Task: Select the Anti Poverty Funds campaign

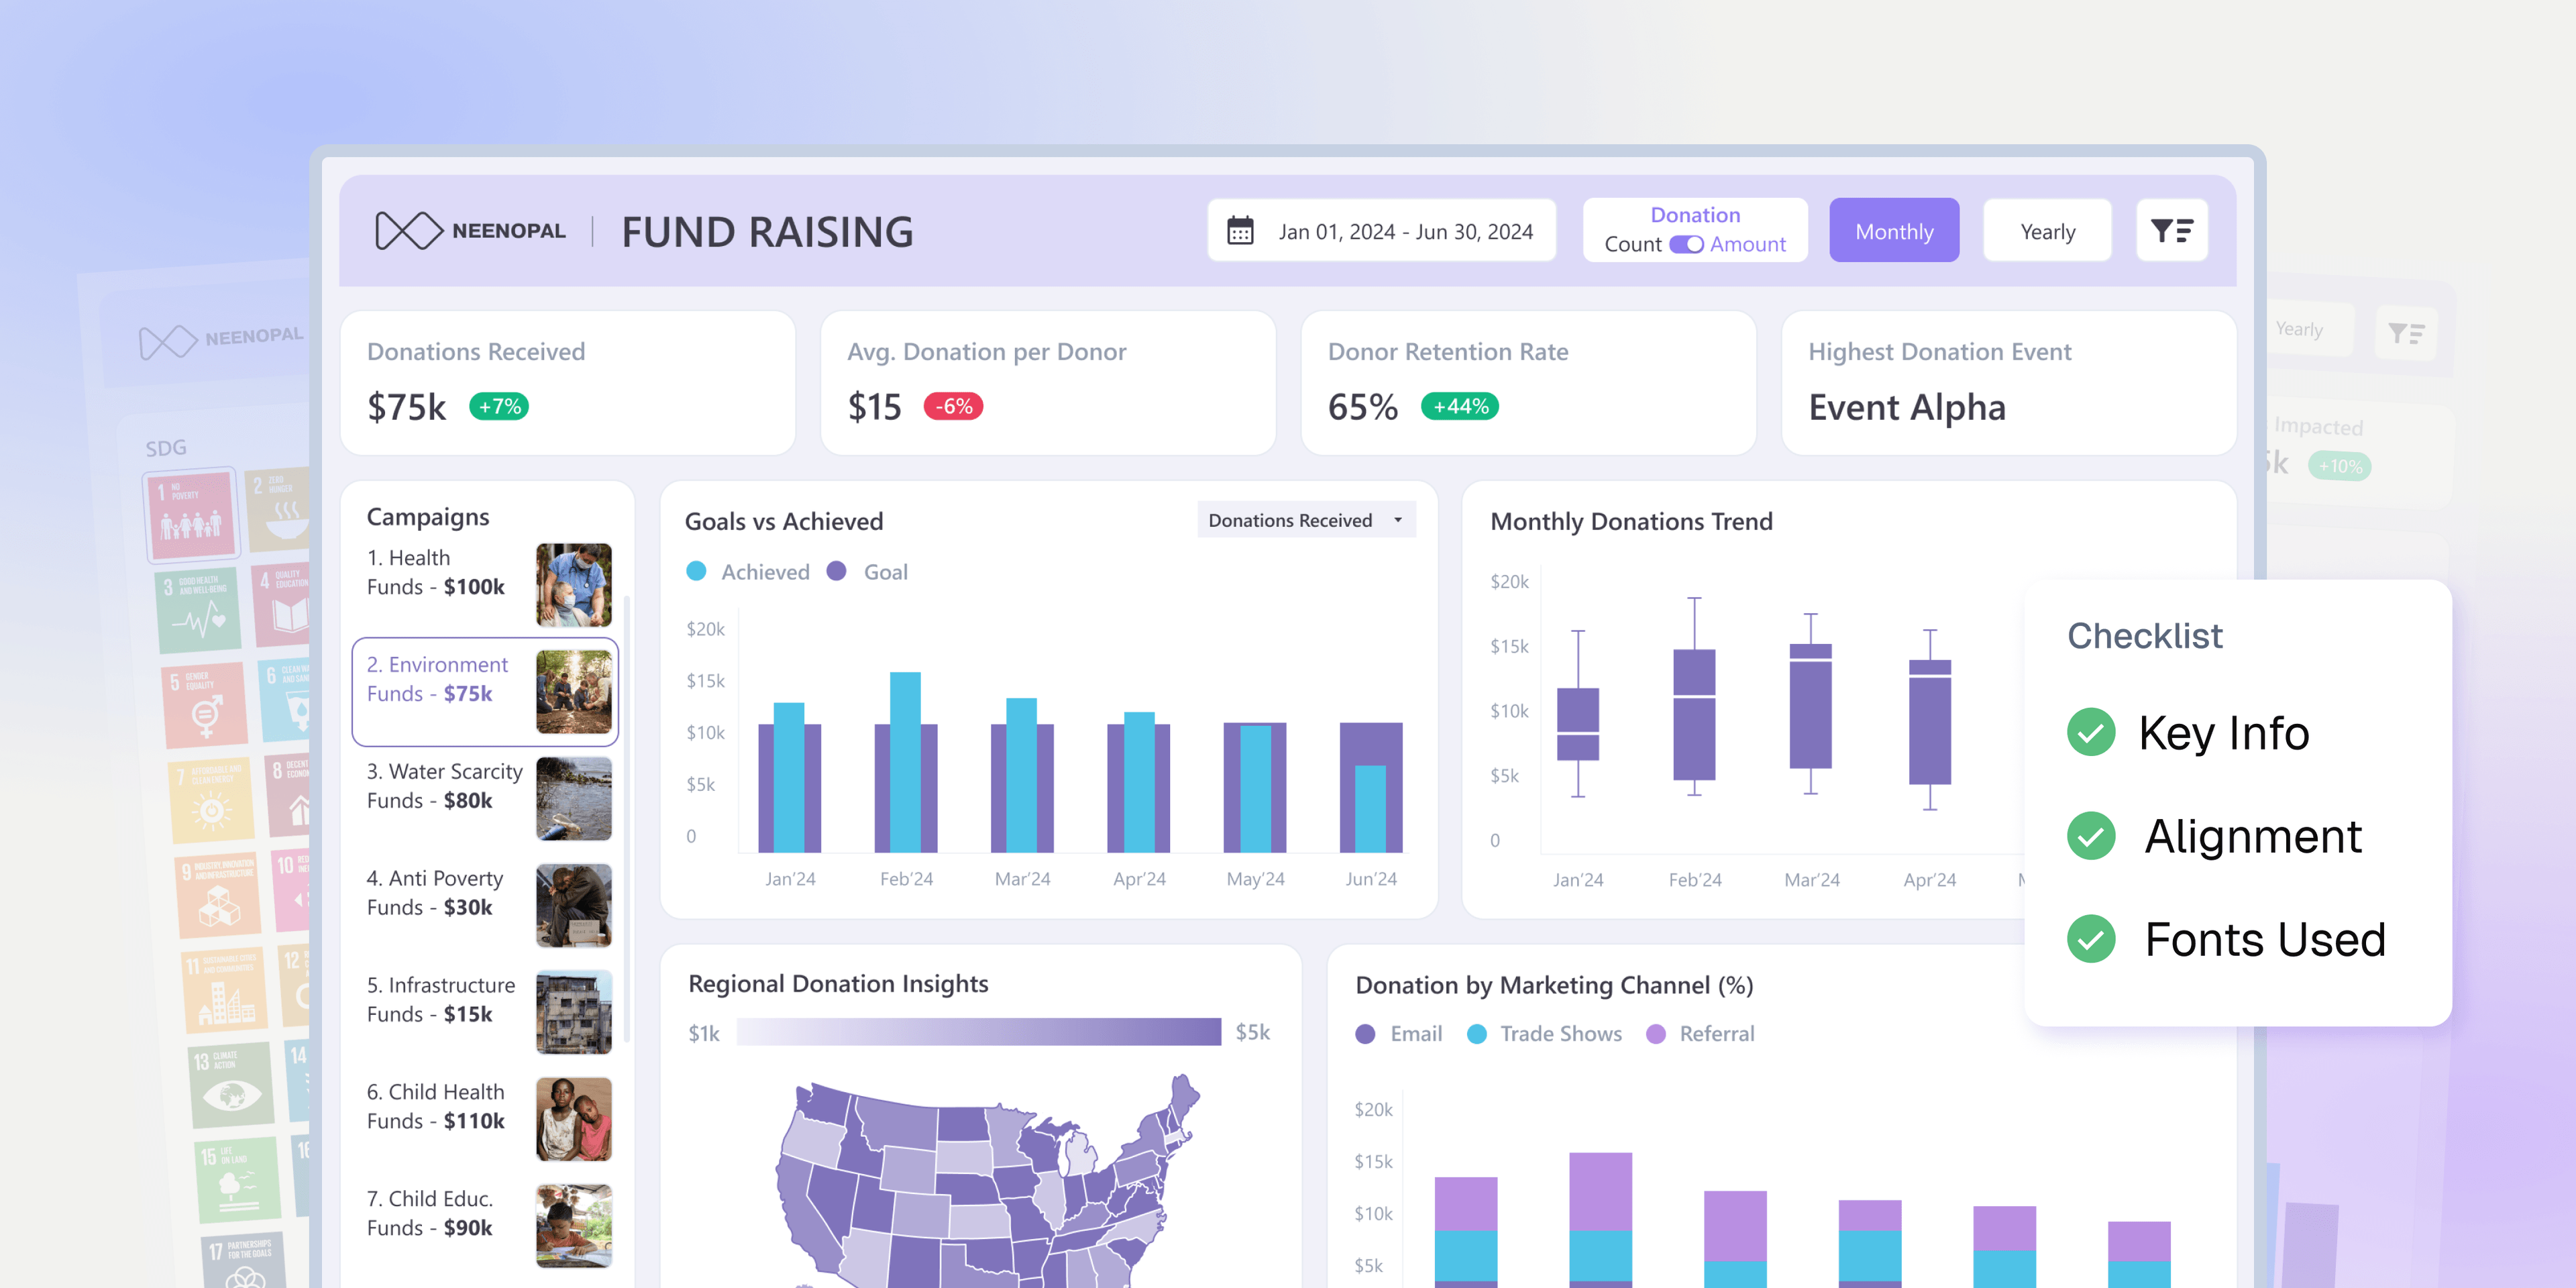Action: coord(487,905)
